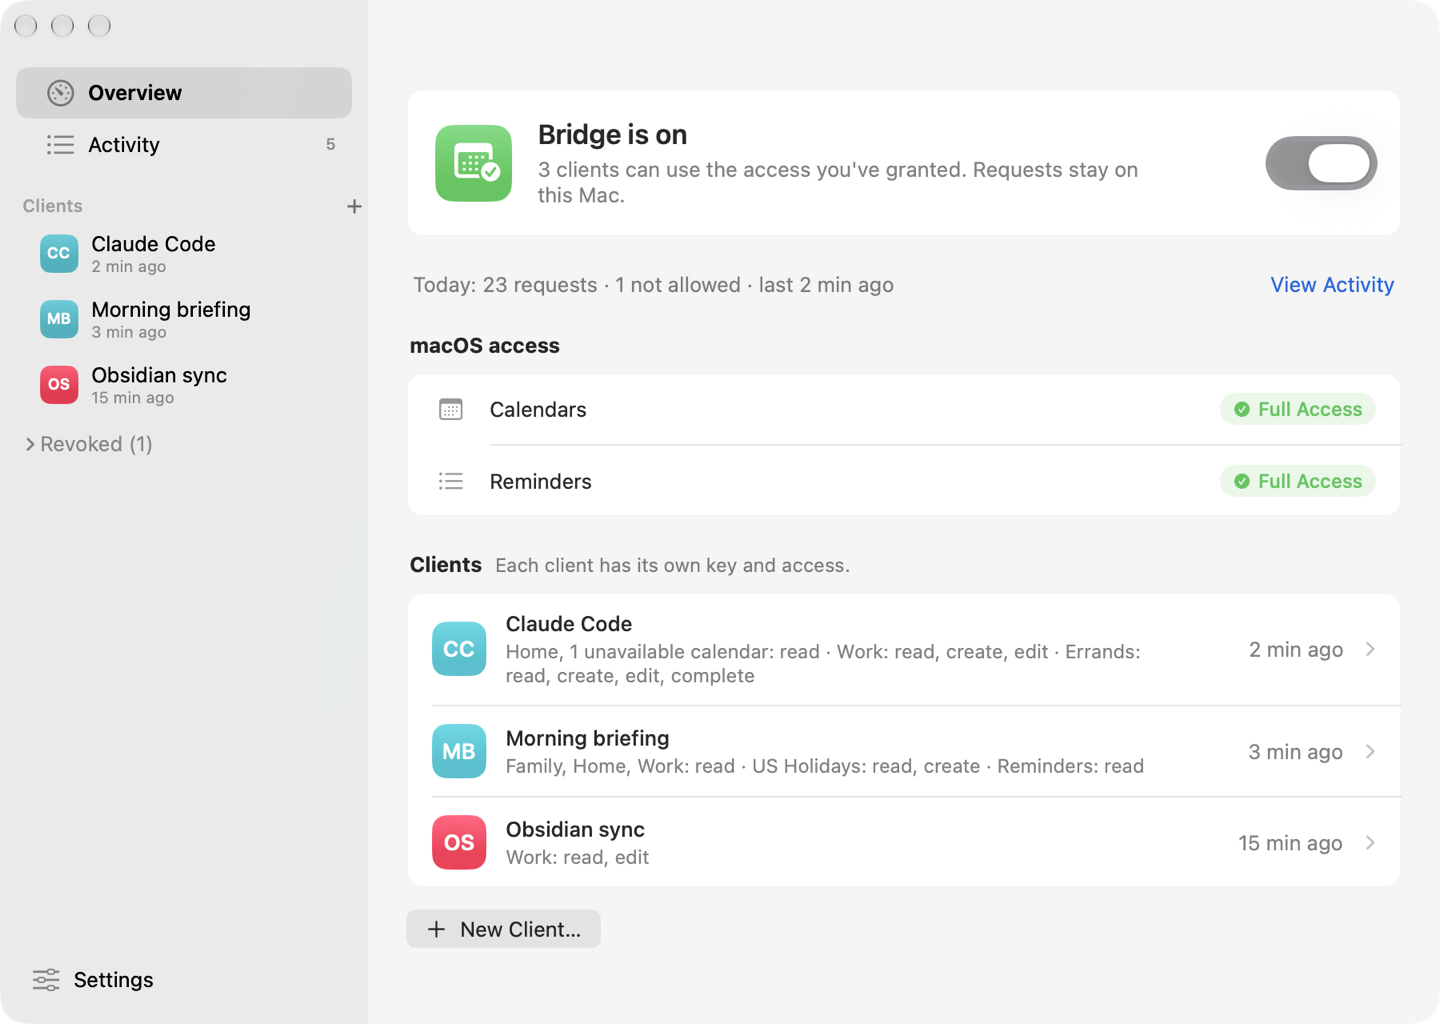
Task: Click the MB avatar in the Clients list
Action: click(x=459, y=751)
